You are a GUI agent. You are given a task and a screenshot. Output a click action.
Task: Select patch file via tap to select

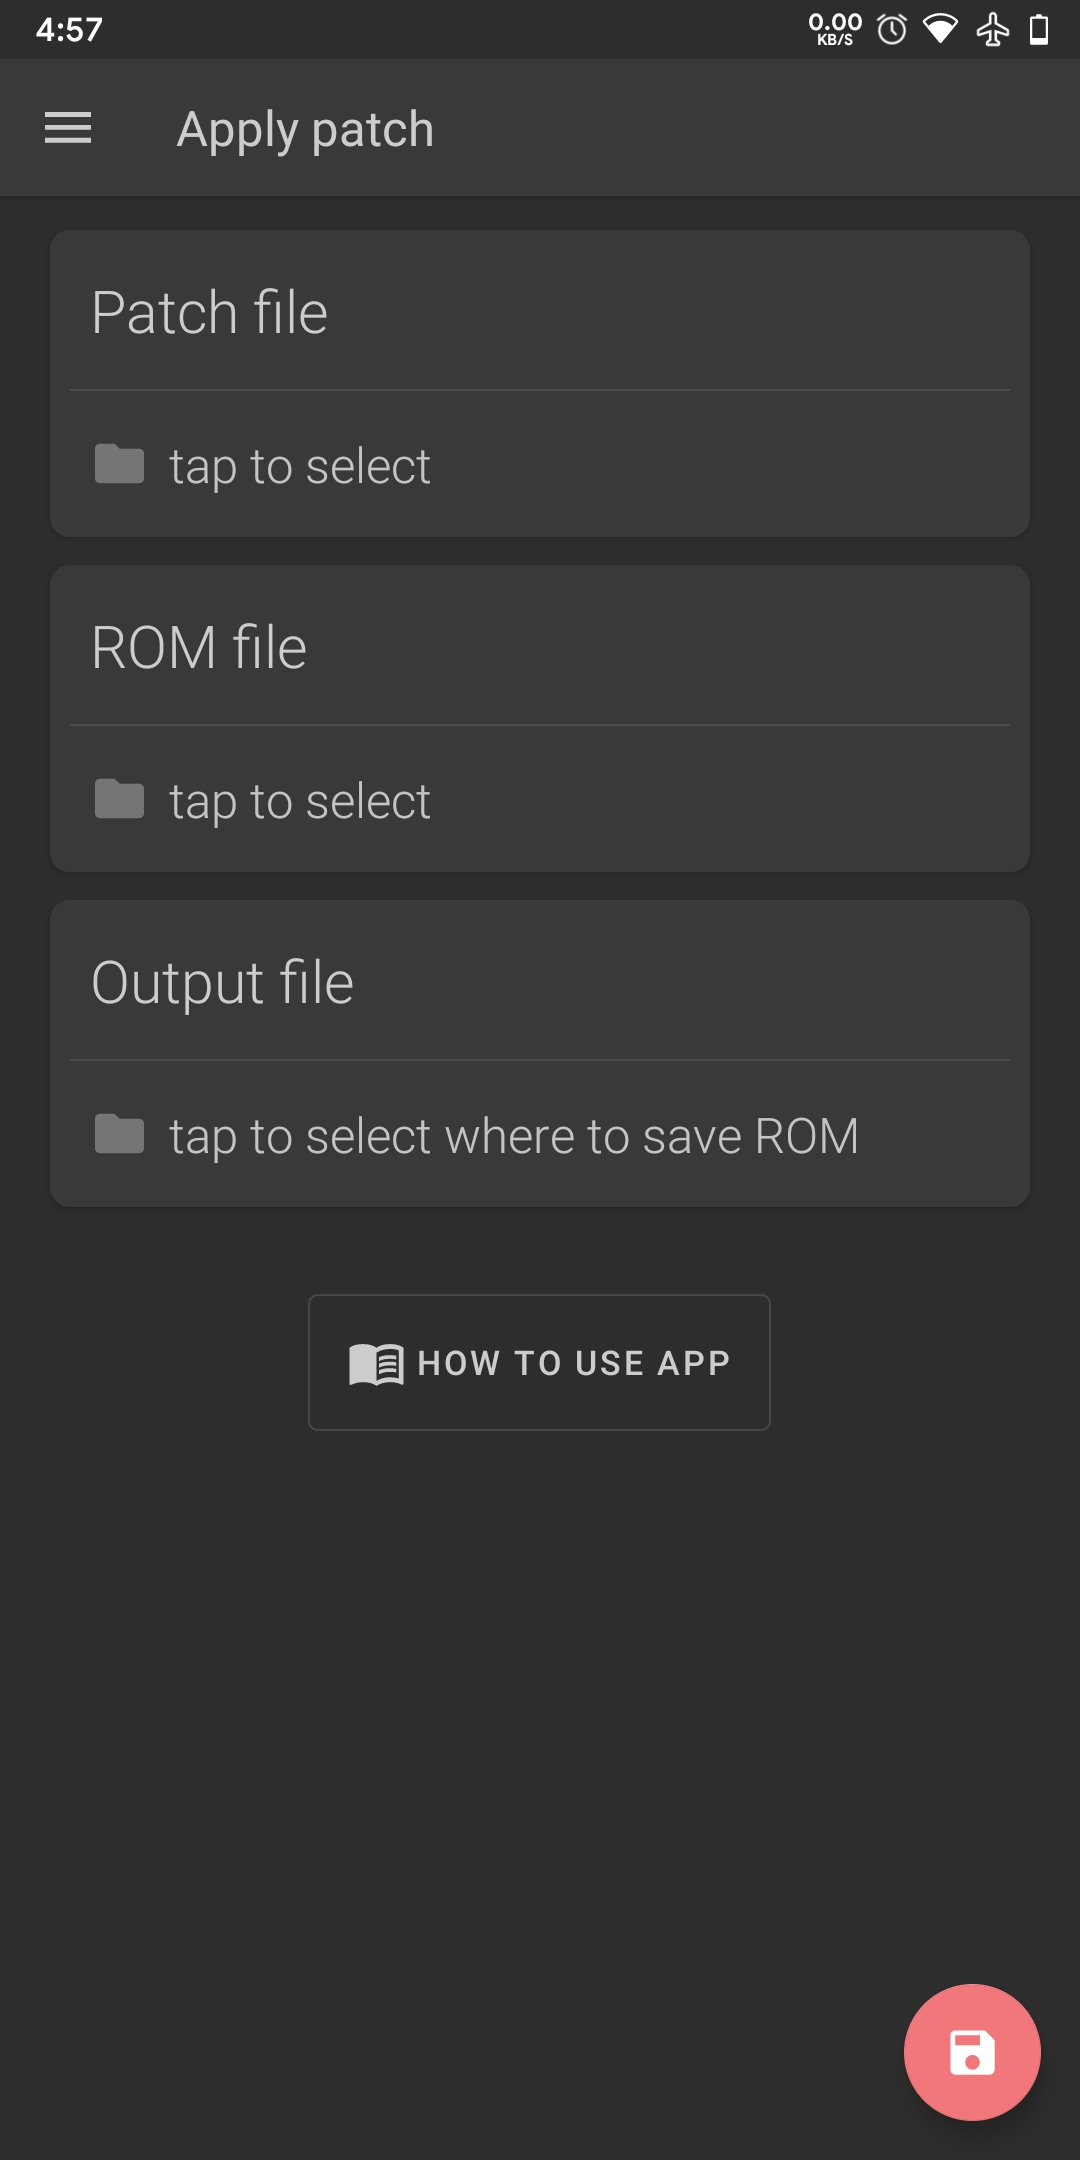click(x=300, y=466)
